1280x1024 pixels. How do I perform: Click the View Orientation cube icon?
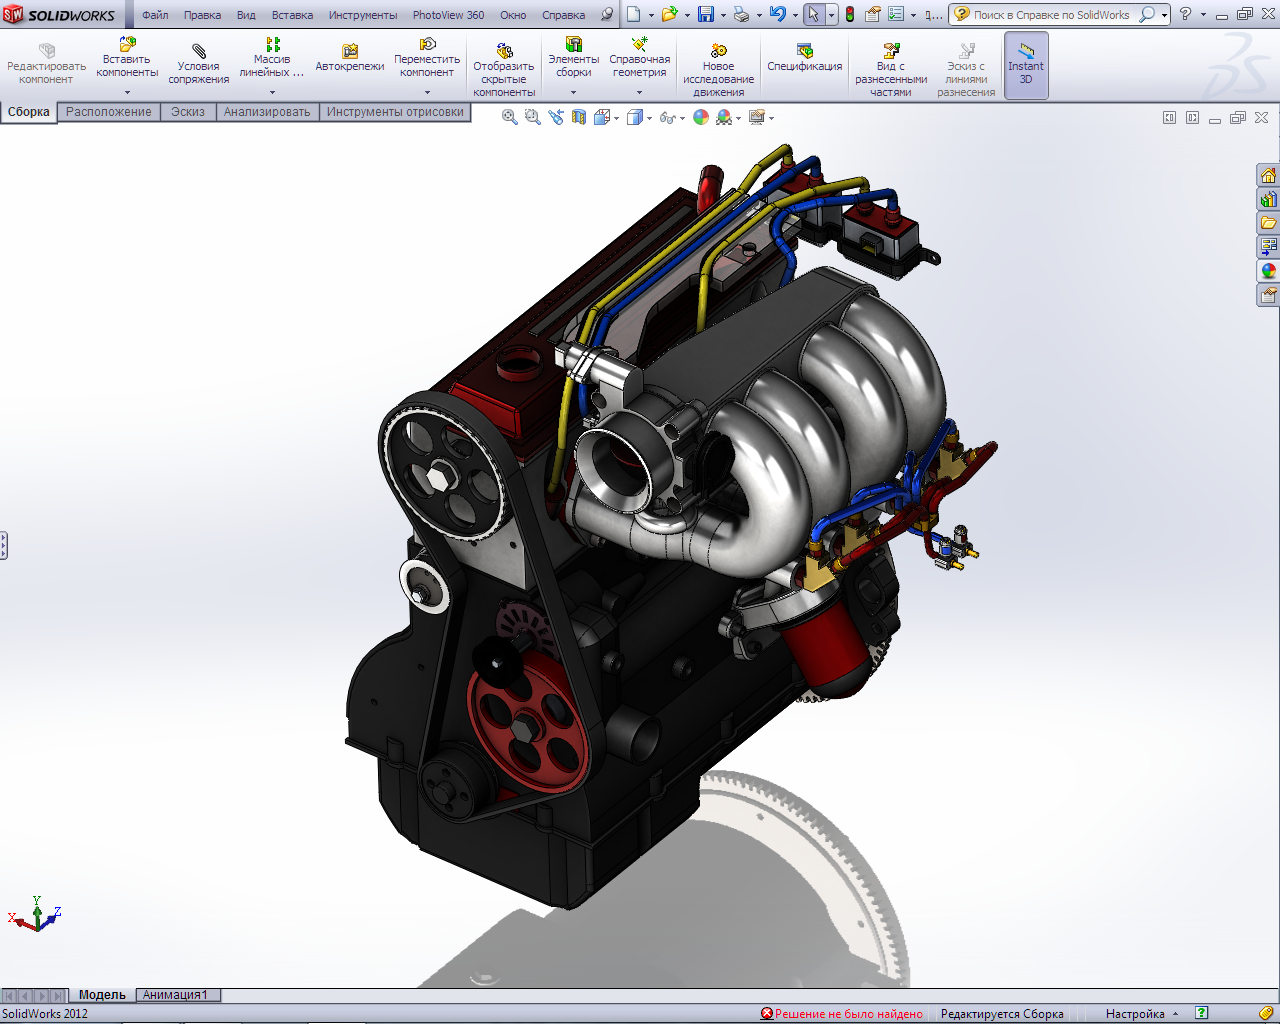[601, 117]
